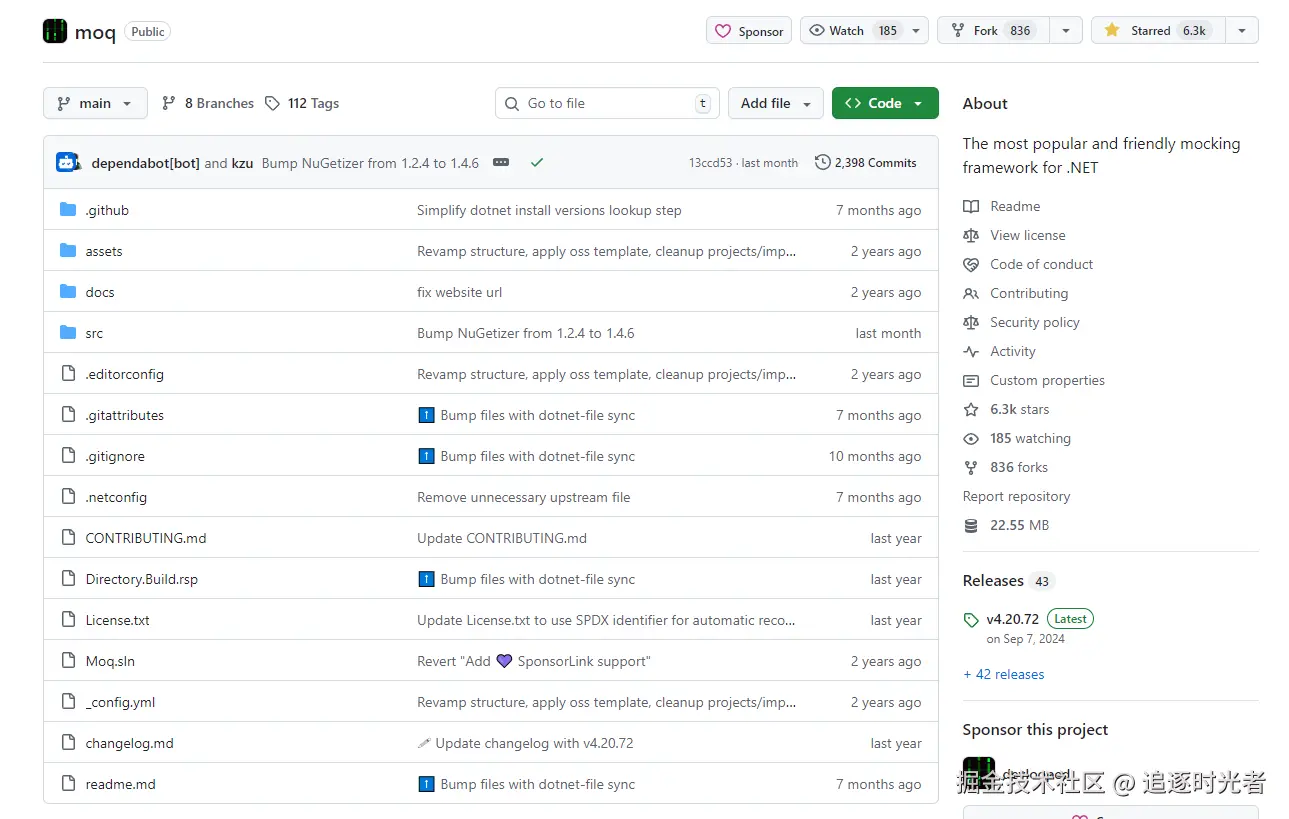
Task: Click the file icon beside License.txt
Action: [x=68, y=619]
